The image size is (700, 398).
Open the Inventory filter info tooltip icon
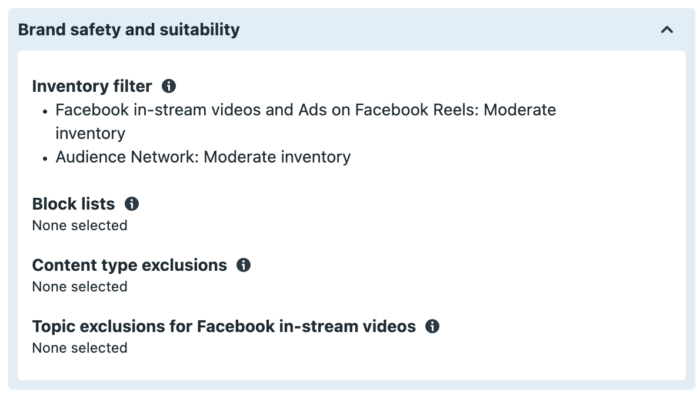(x=169, y=86)
